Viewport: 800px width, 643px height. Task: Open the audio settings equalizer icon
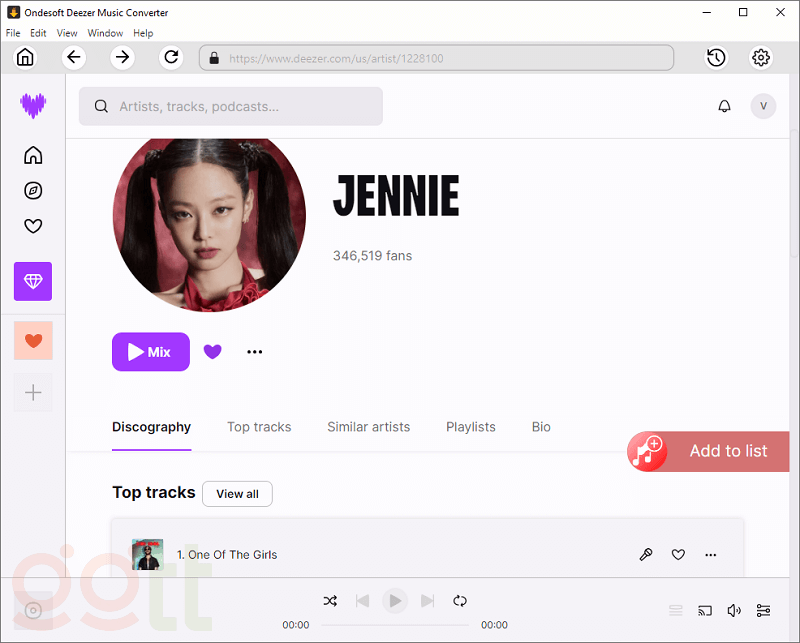coord(763,610)
